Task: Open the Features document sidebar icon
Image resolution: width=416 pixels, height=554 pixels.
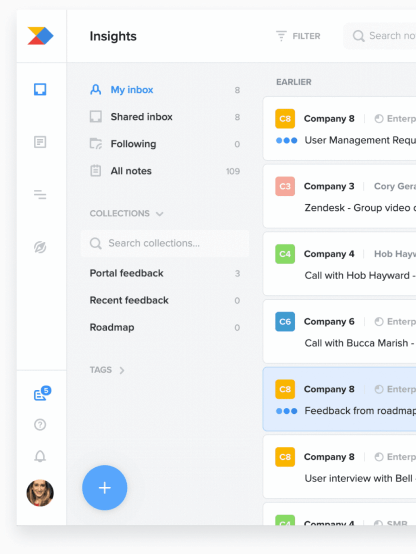Action: coord(40,142)
